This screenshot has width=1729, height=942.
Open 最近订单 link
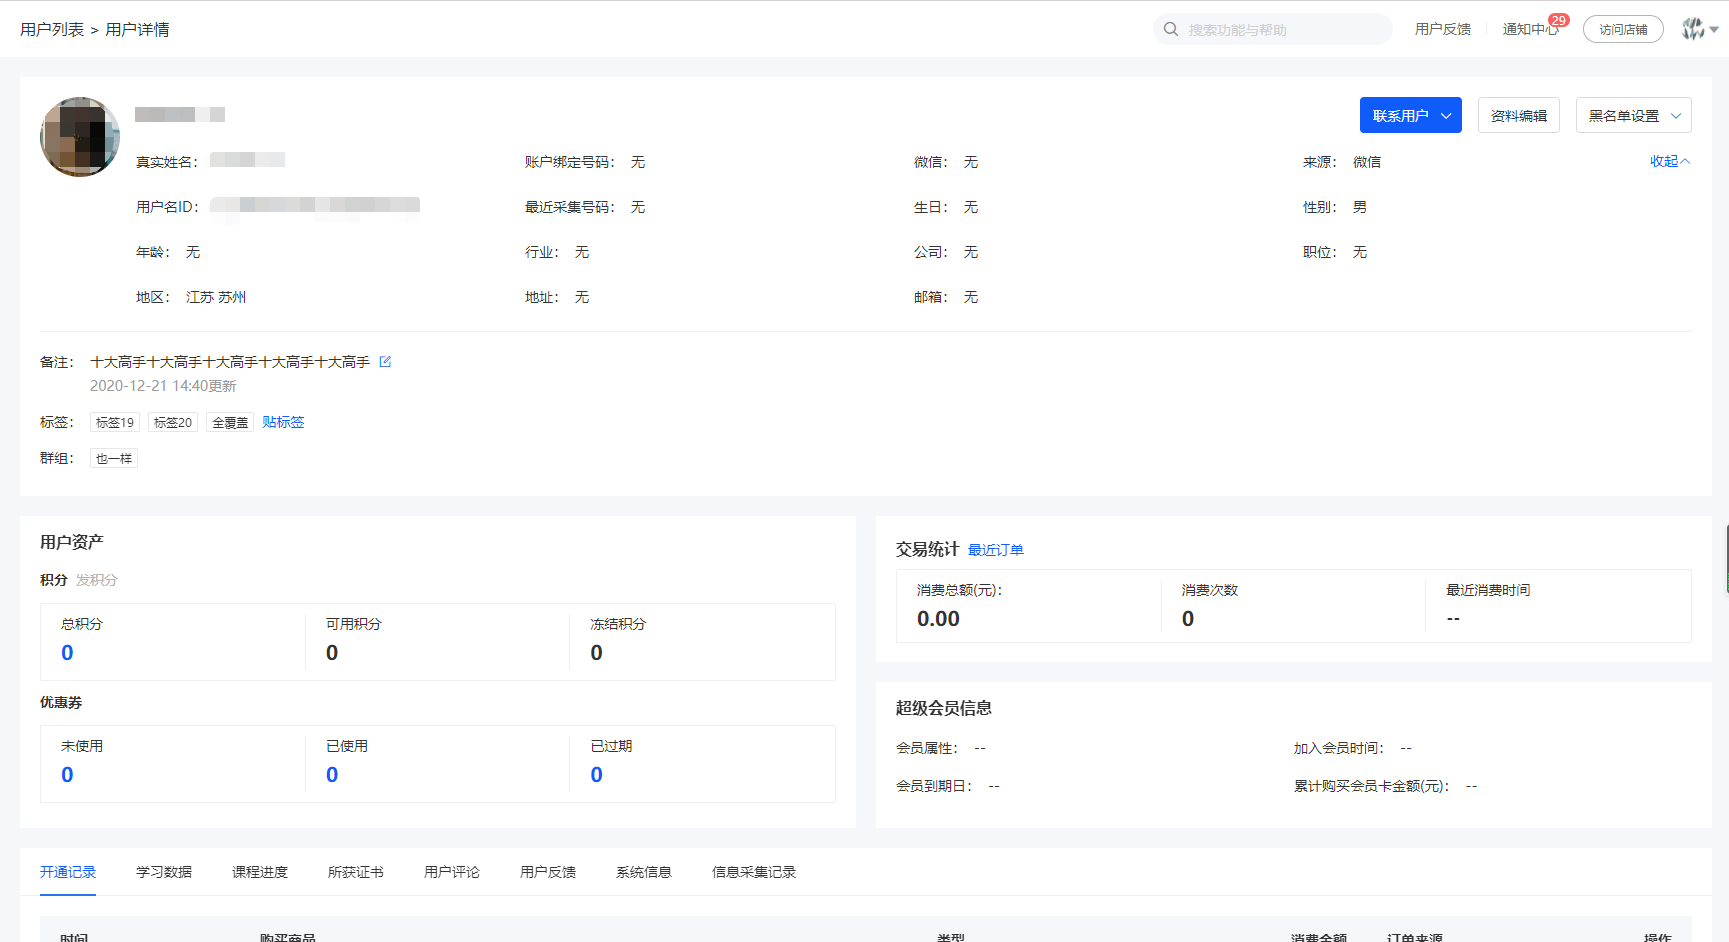tap(995, 550)
